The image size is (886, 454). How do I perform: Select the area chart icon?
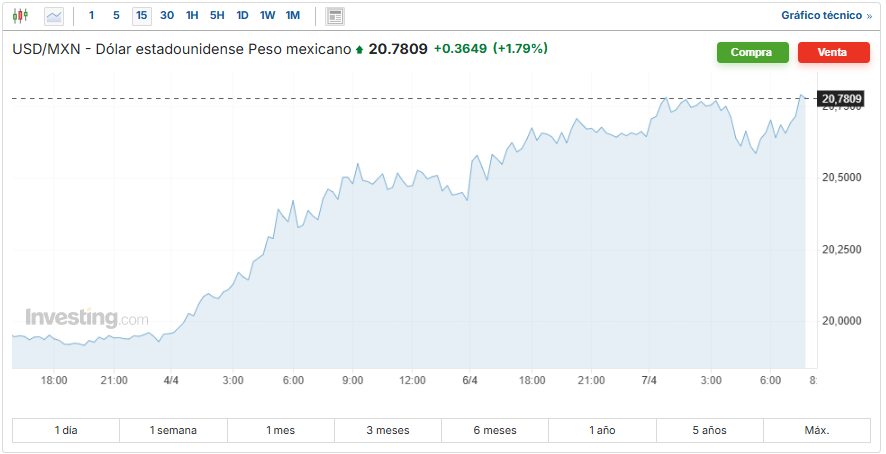[x=54, y=16]
